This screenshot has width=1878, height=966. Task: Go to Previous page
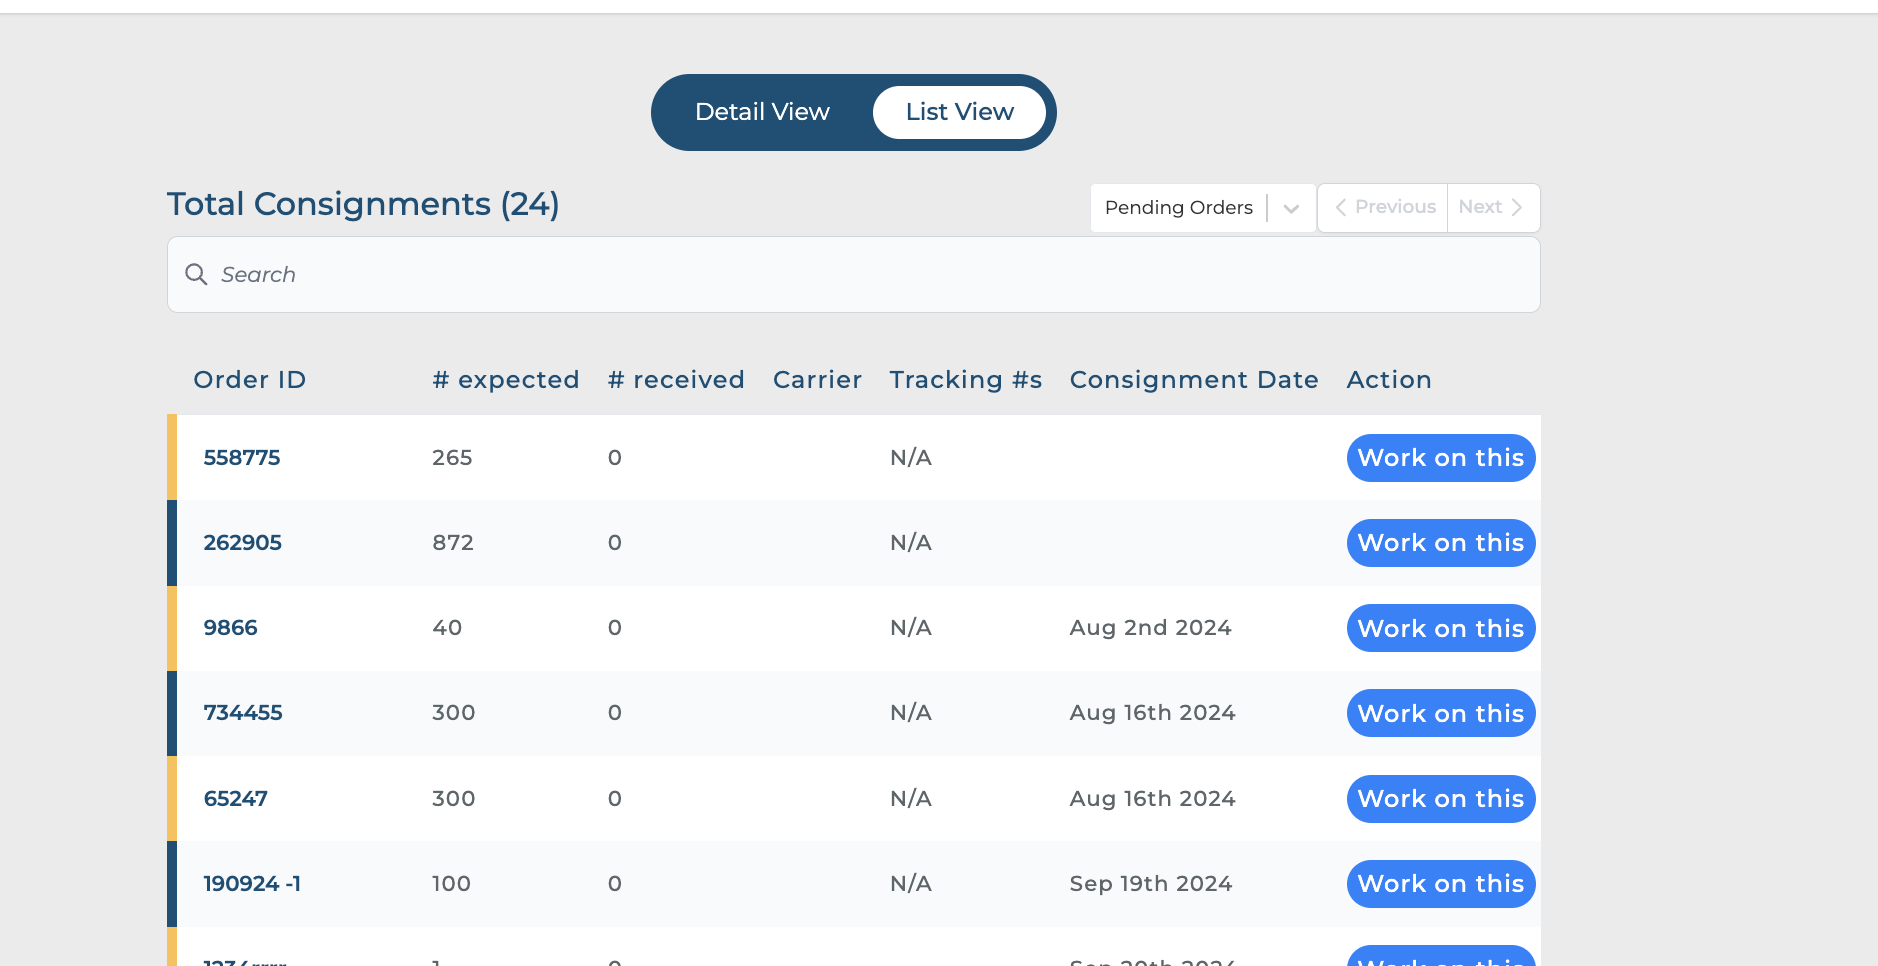tap(1384, 207)
